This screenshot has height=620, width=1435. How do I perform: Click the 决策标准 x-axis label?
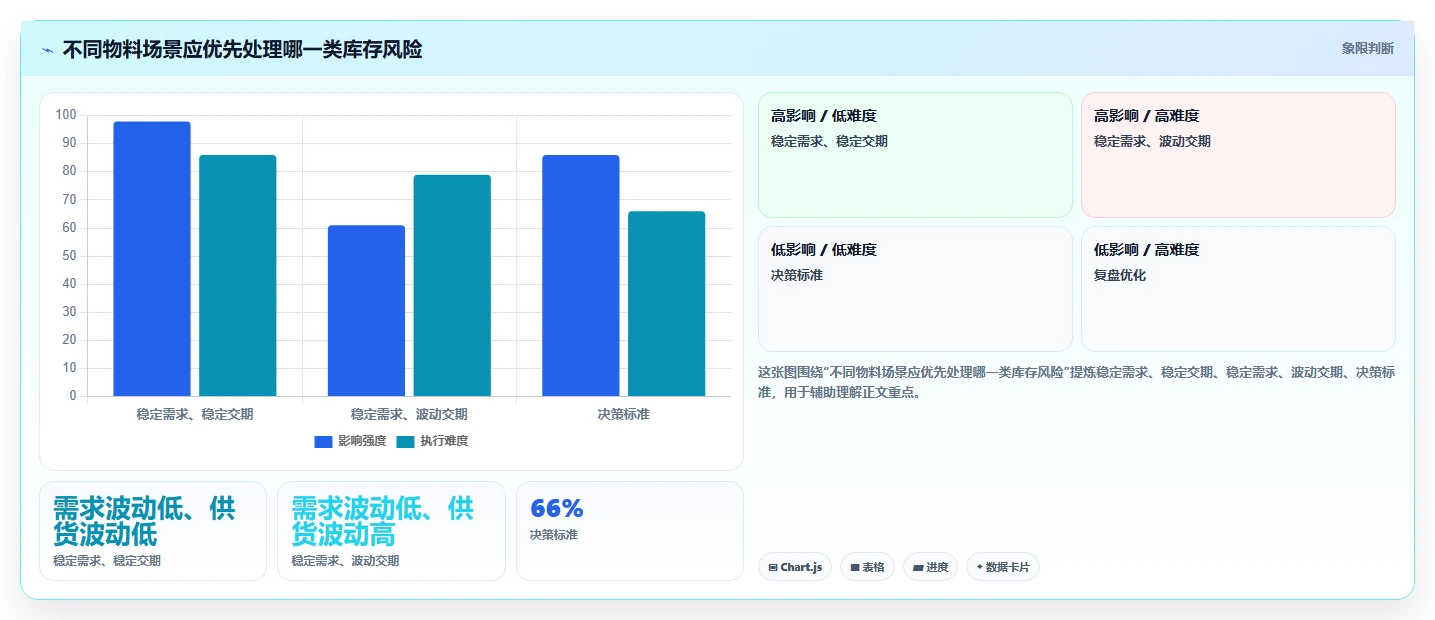(x=624, y=414)
